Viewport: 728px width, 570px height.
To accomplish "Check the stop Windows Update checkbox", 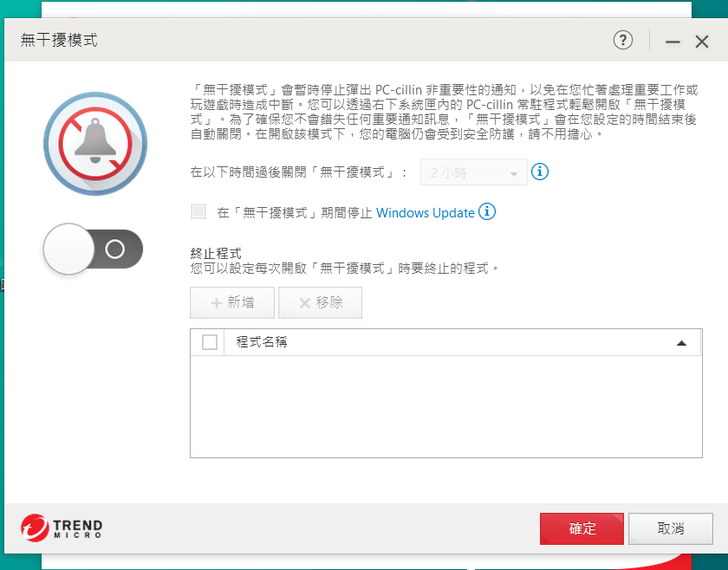I will coord(198,212).
